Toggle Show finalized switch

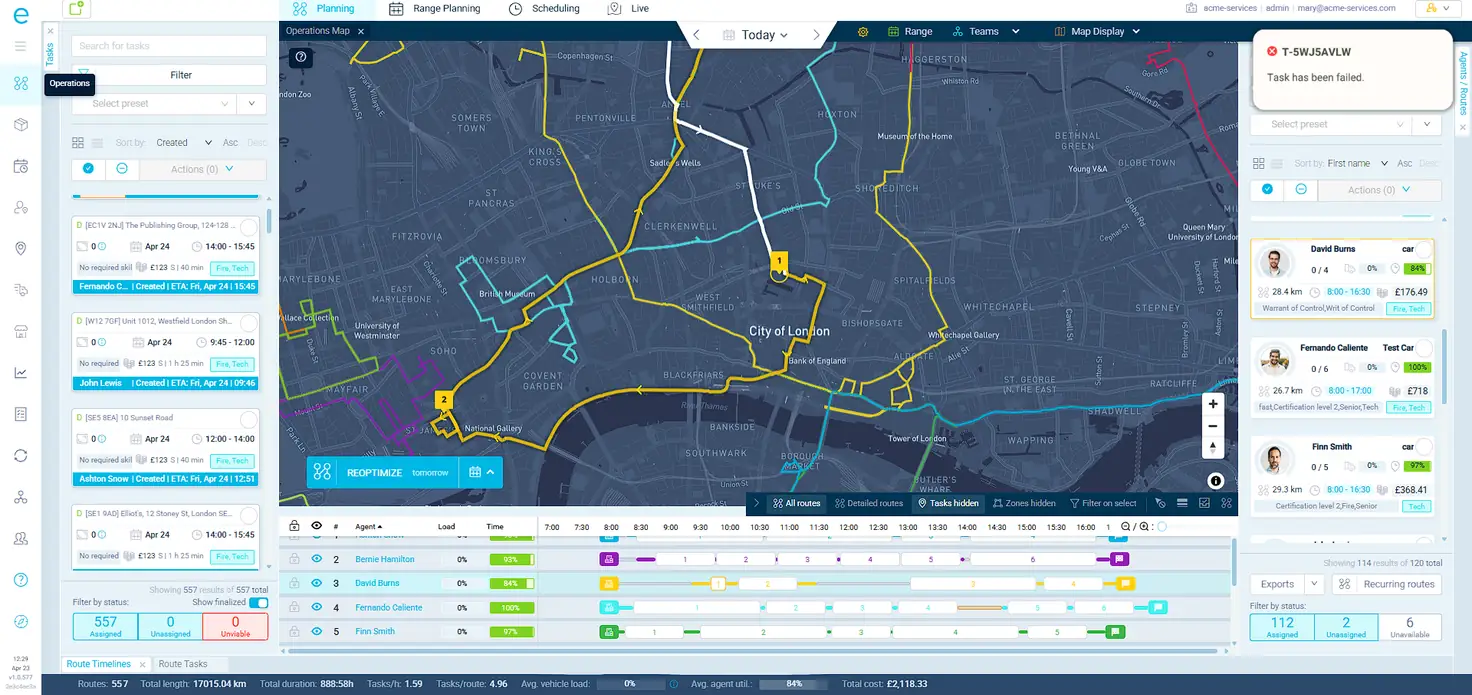coord(258,603)
